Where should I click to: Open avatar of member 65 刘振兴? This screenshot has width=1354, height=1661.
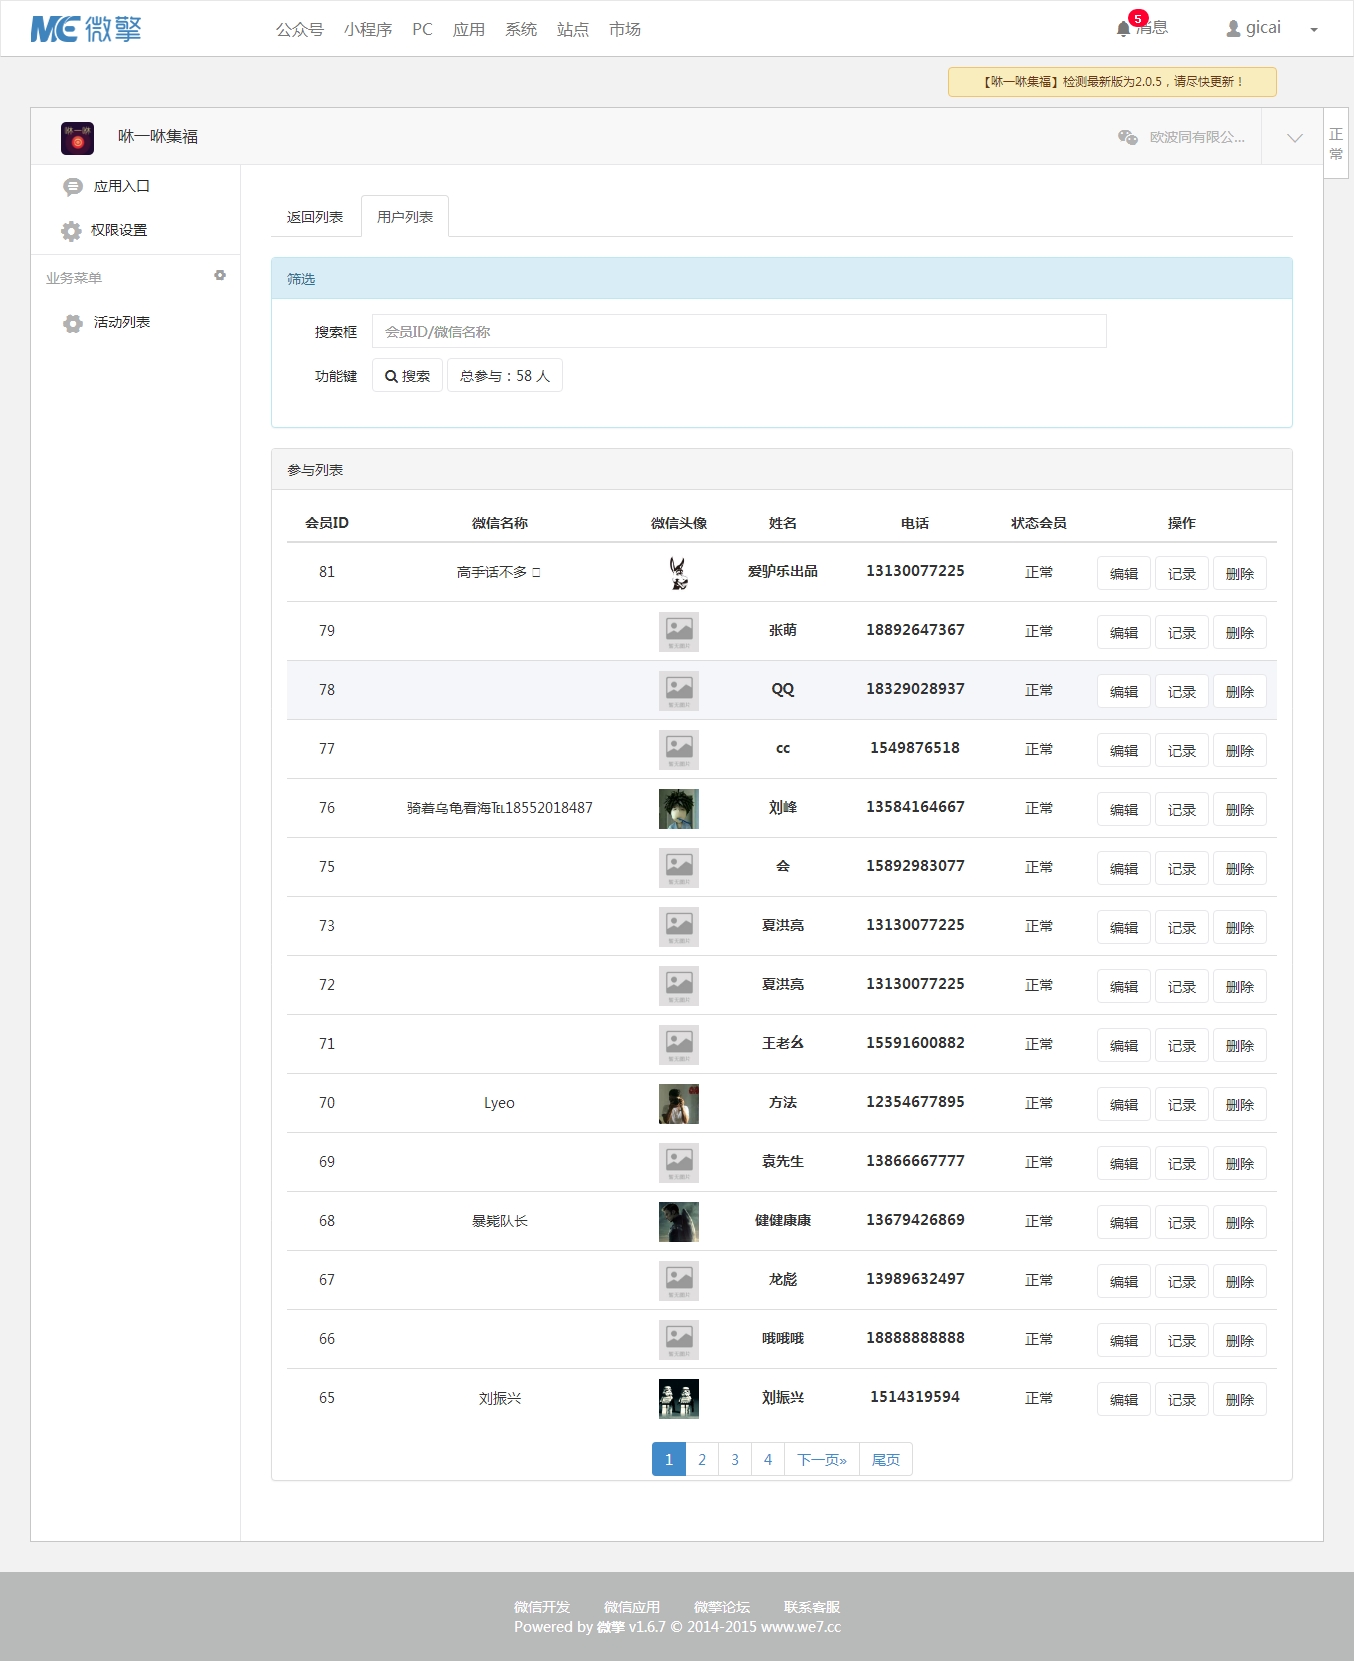point(679,1399)
